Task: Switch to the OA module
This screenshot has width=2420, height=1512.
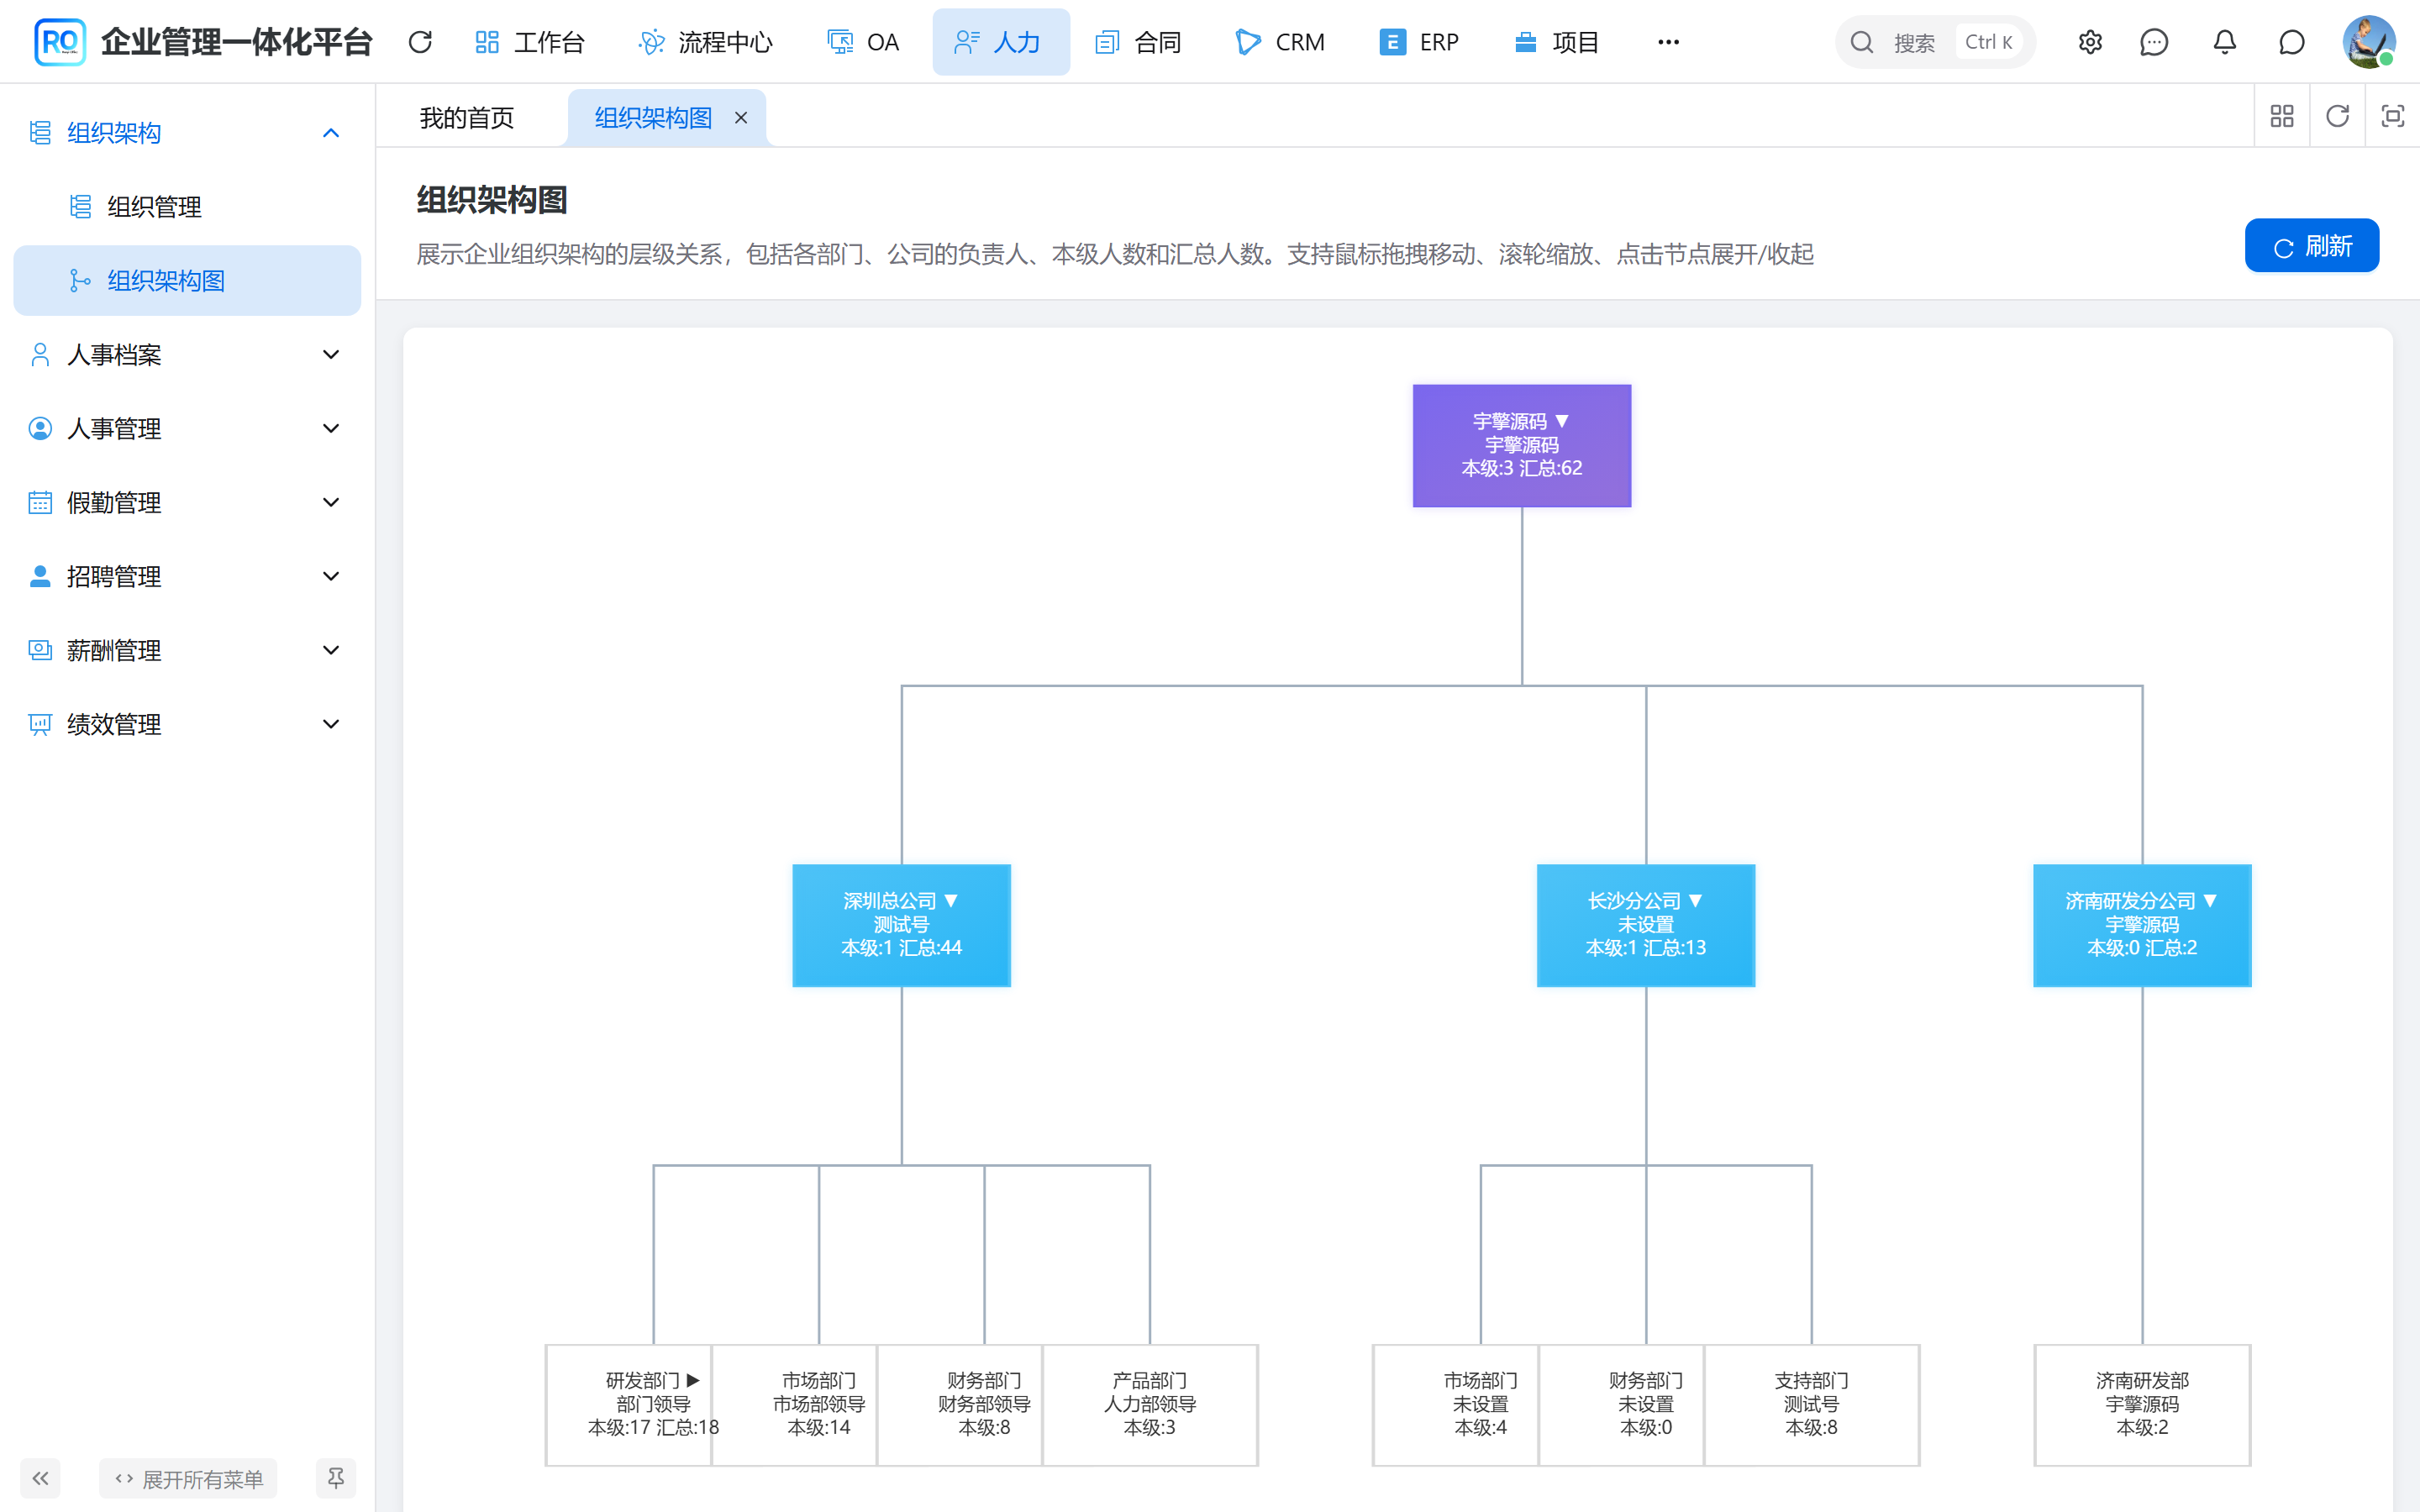Action: [x=863, y=42]
